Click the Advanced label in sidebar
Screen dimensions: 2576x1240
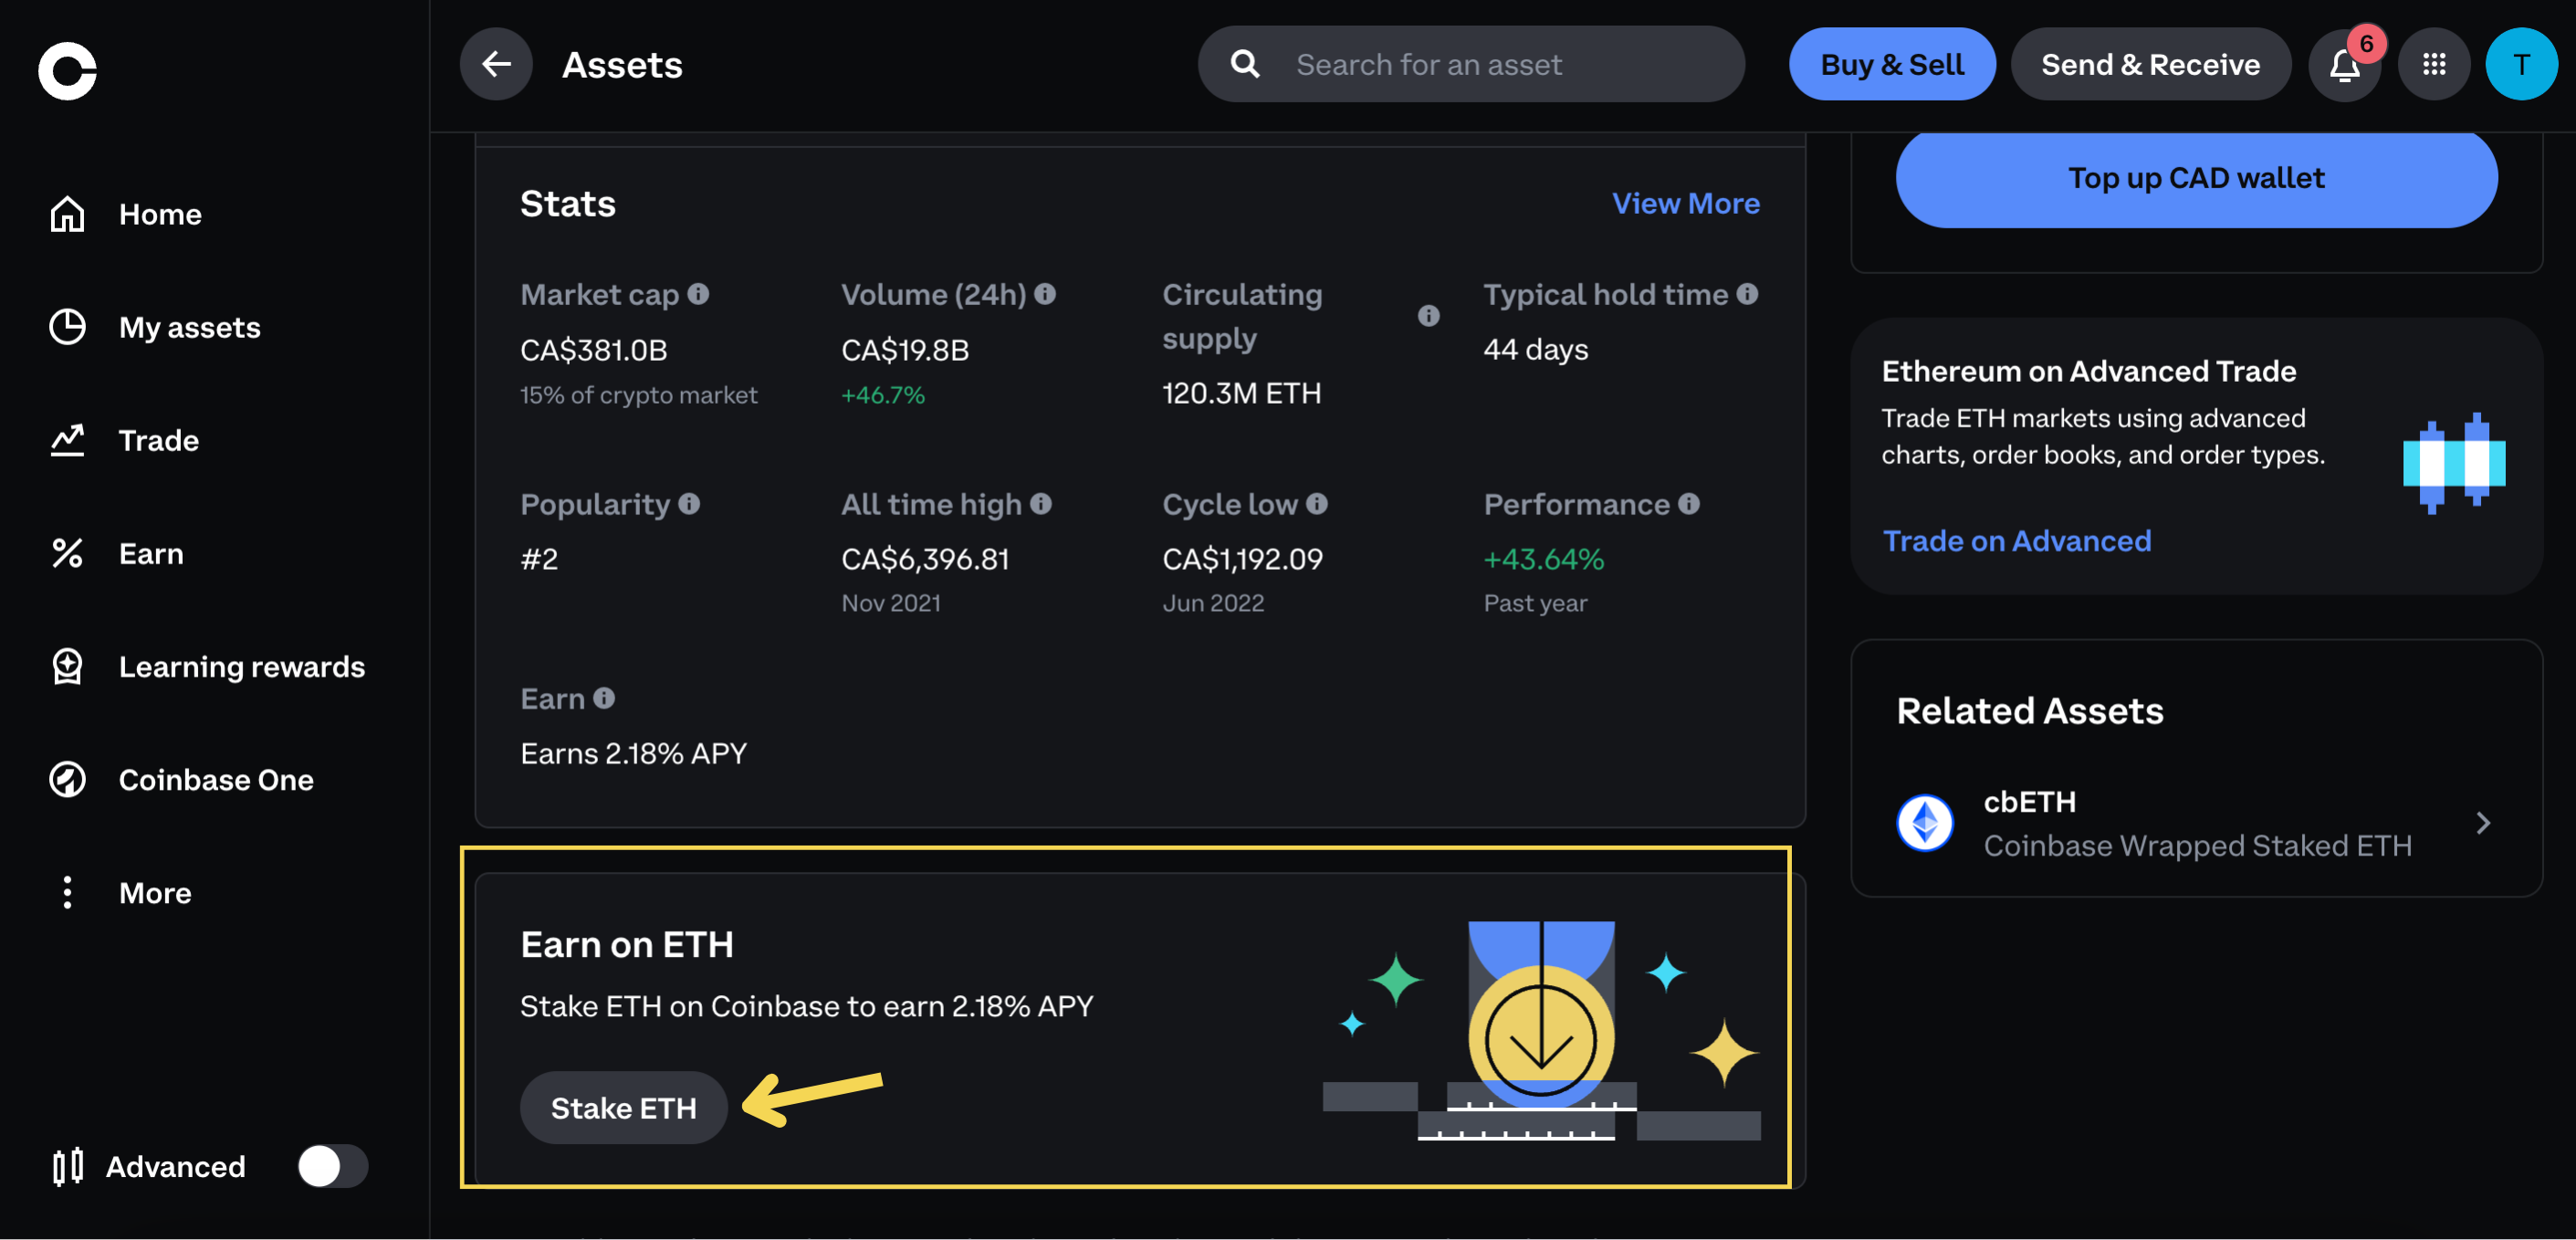(x=175, y=1166)
